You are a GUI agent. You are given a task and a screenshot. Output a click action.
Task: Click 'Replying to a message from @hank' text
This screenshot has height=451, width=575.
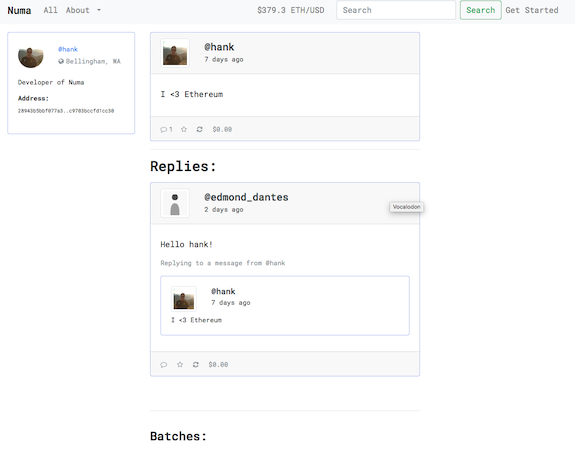(x=223, y=263)
